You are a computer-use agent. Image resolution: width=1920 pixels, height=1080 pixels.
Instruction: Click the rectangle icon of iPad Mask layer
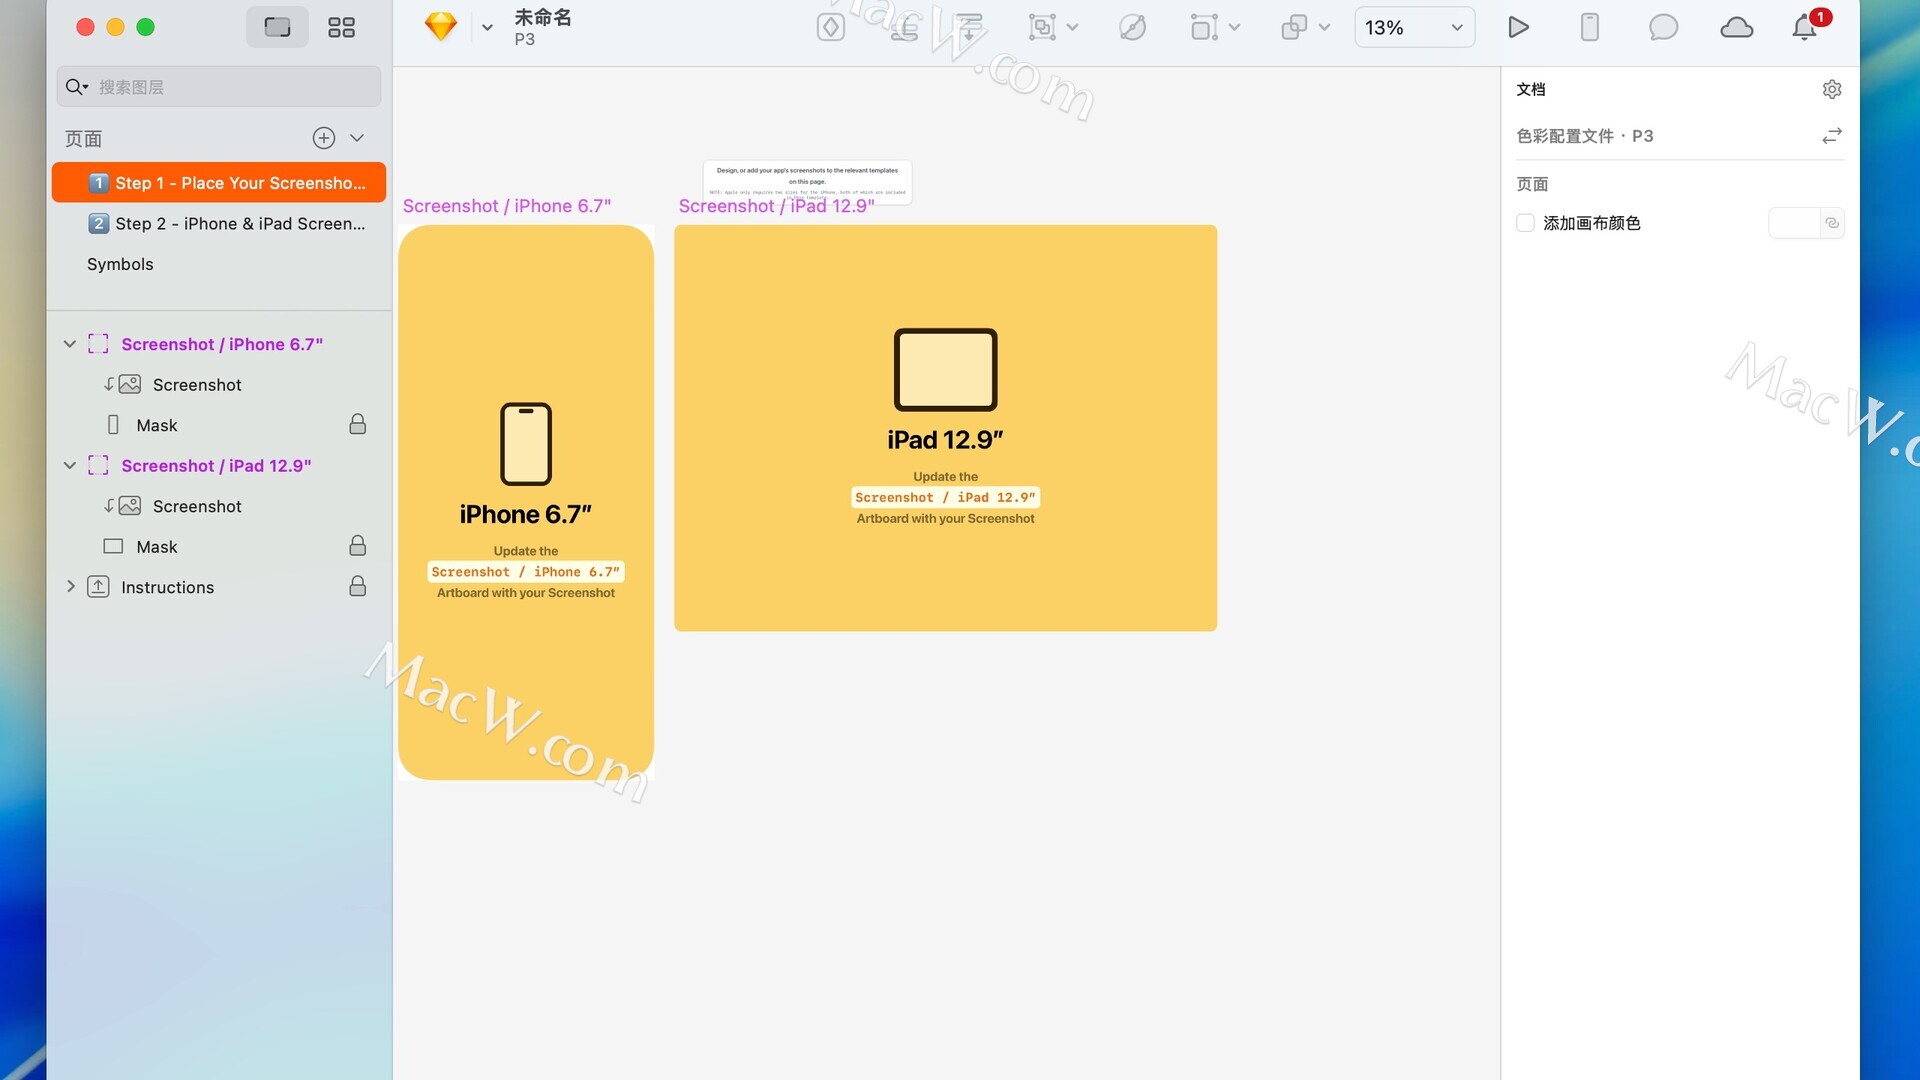point(113,547)
